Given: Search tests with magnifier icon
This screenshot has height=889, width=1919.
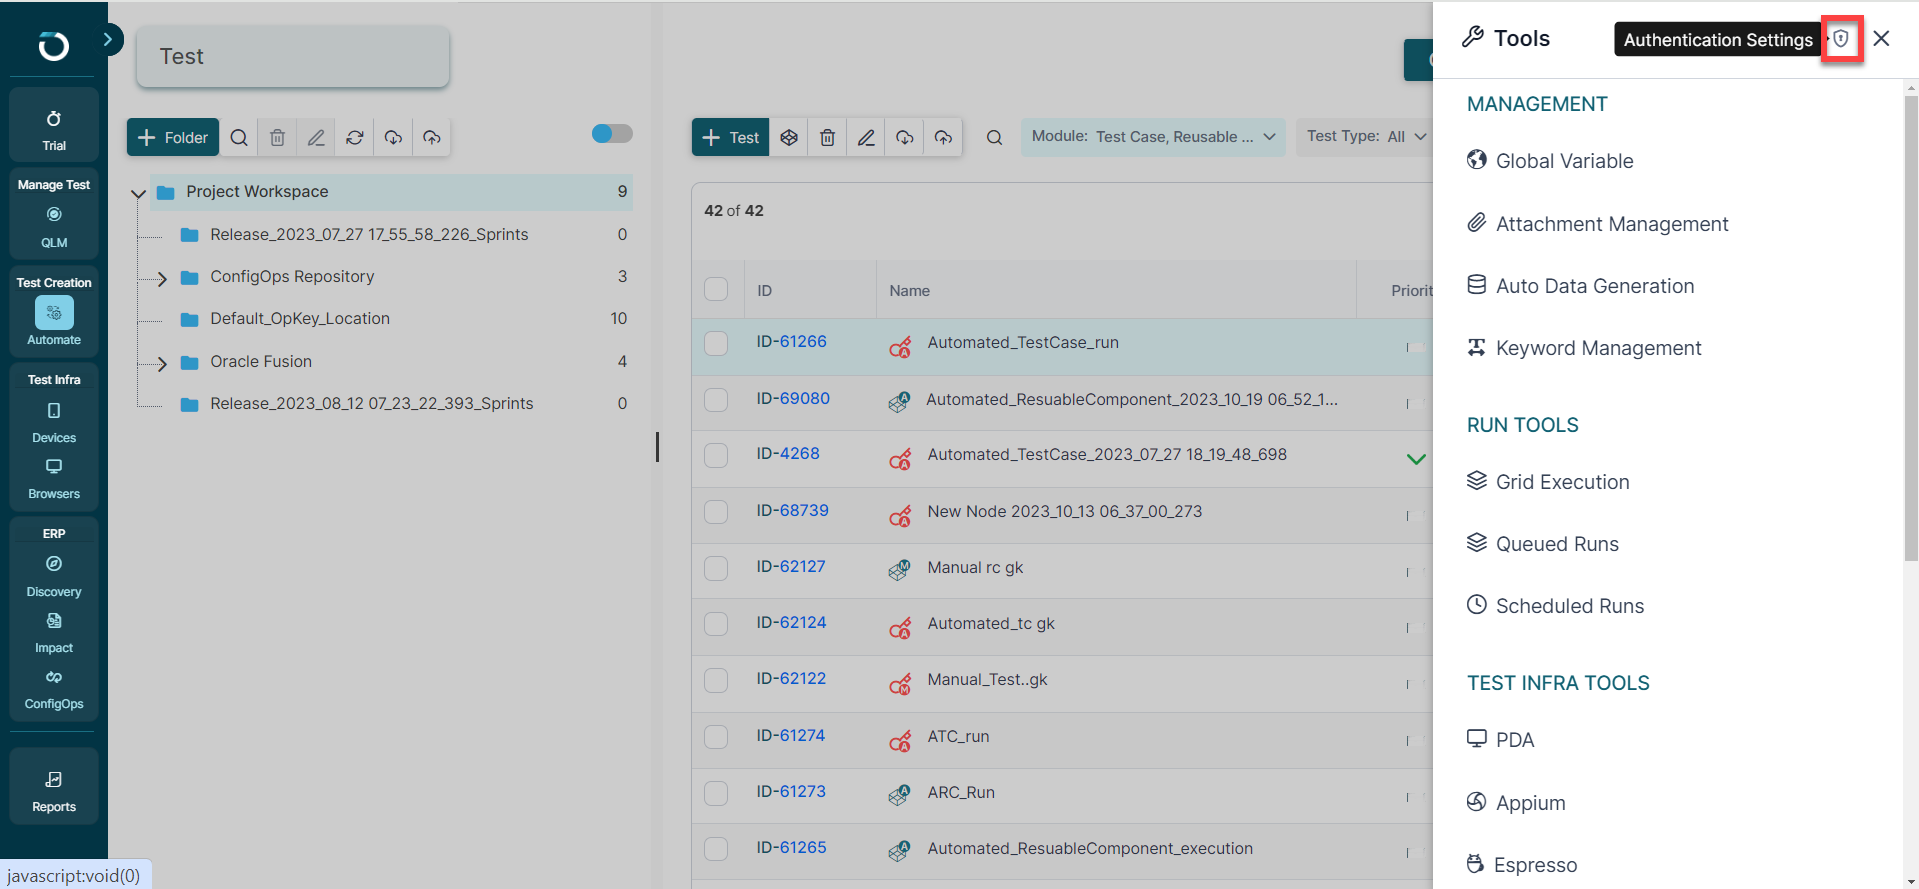Looking at the screenshot, I should pyautogui.click(x=994, y=137).
